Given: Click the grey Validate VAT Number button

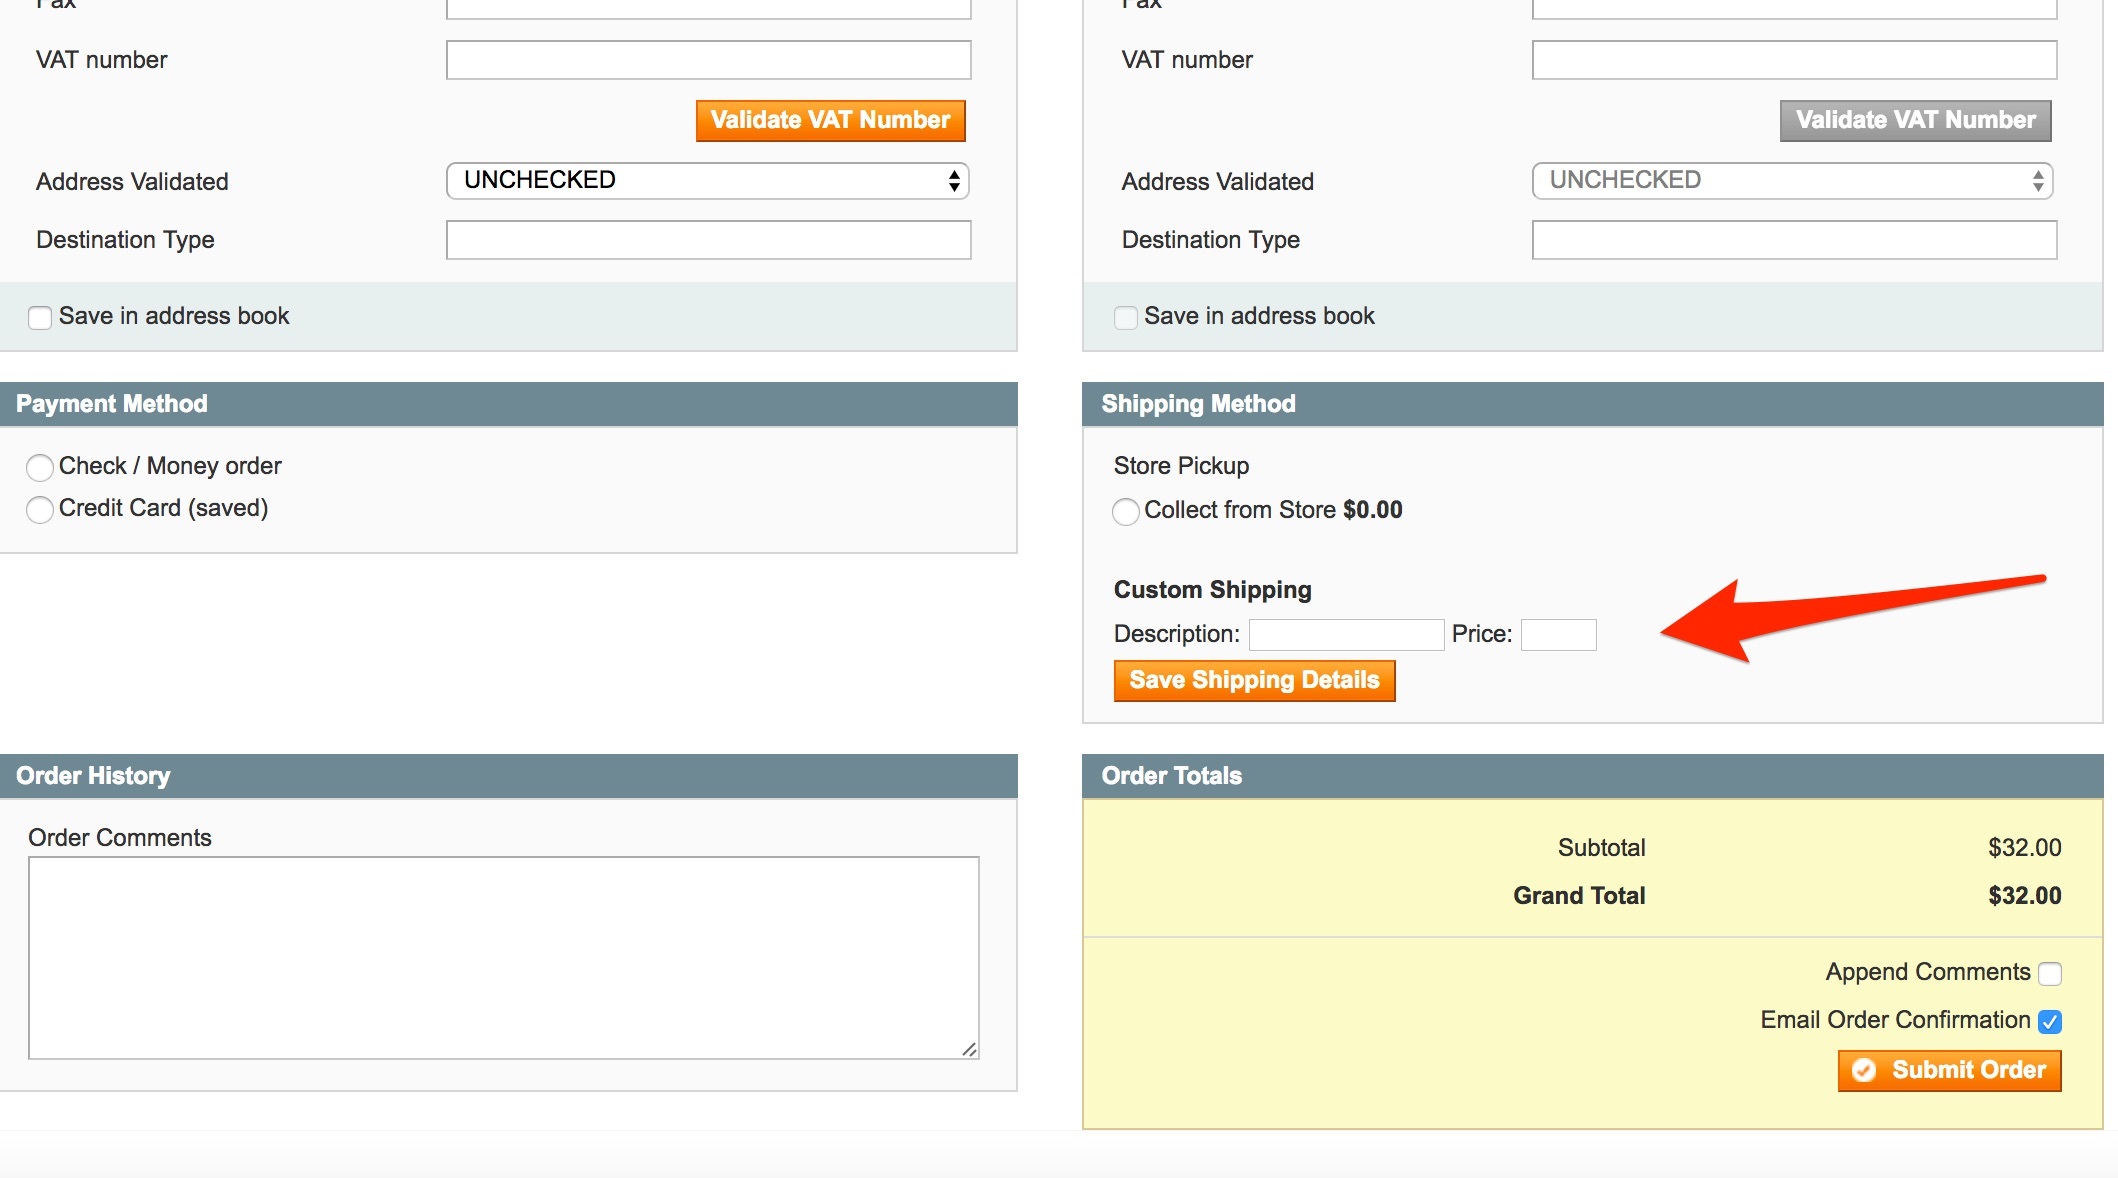Looking at the screenshot, I should (1915, 120).
